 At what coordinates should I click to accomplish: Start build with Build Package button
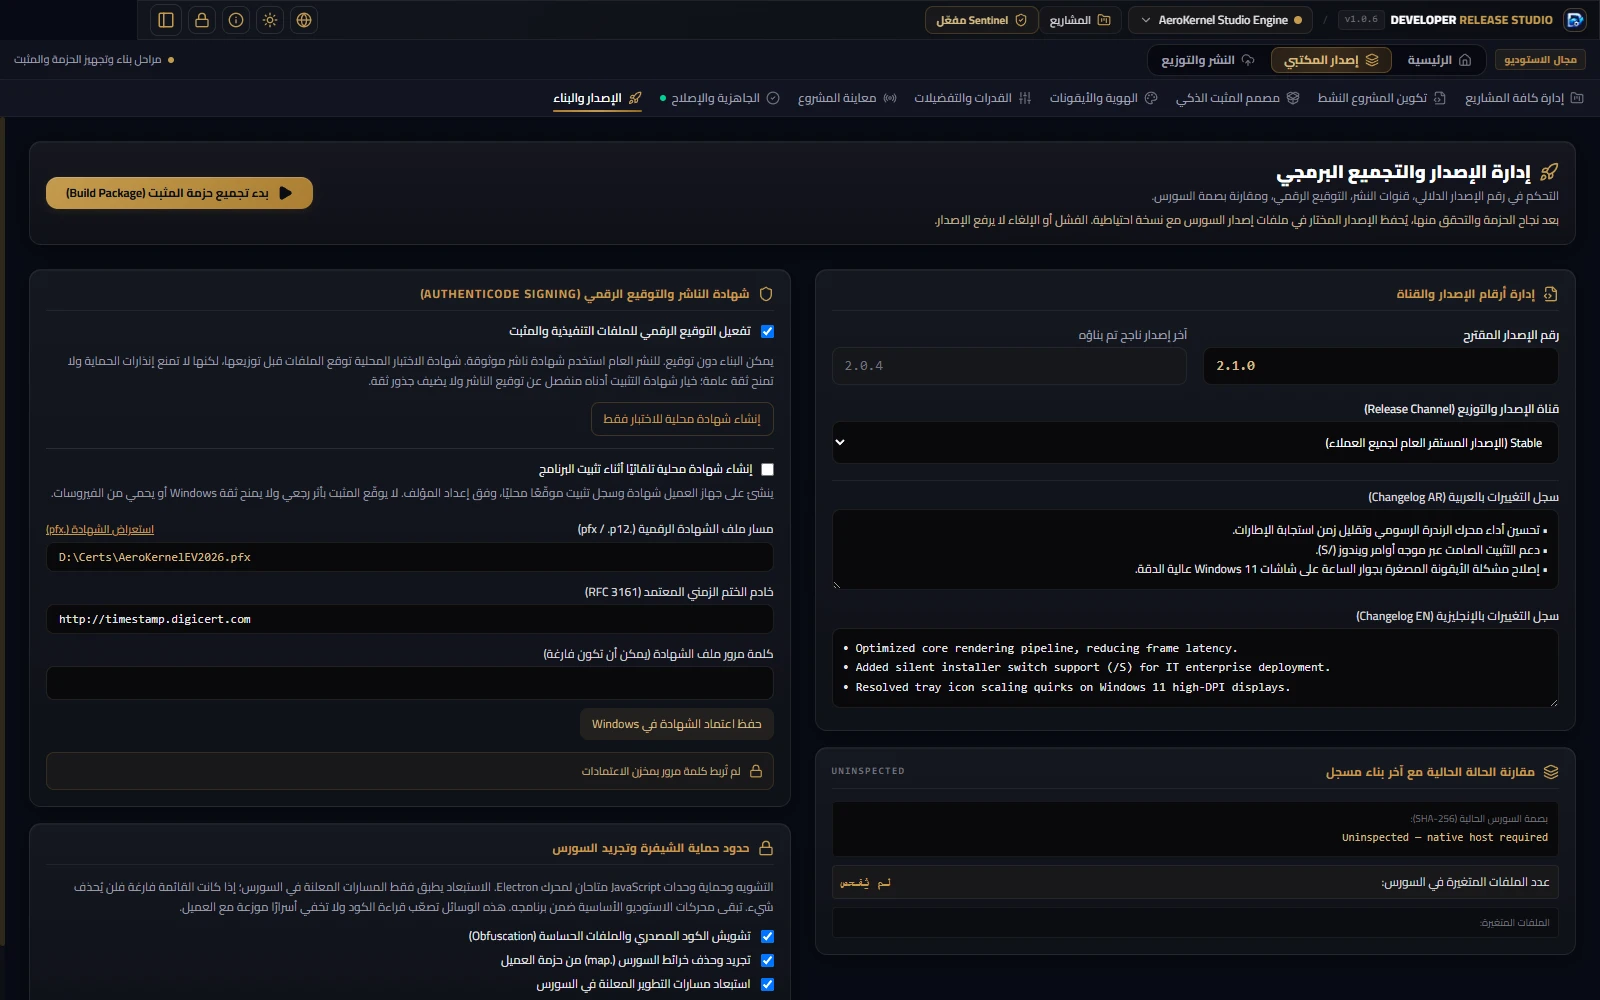pyautogui.click(x=179, y=193)
